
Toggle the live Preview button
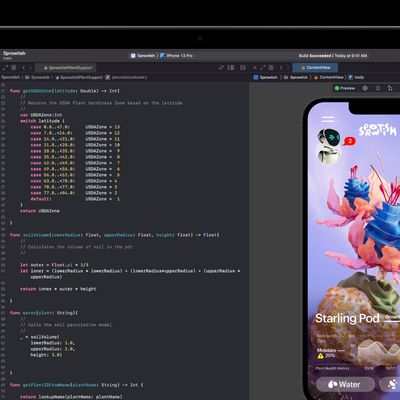(x=345, y=88)
